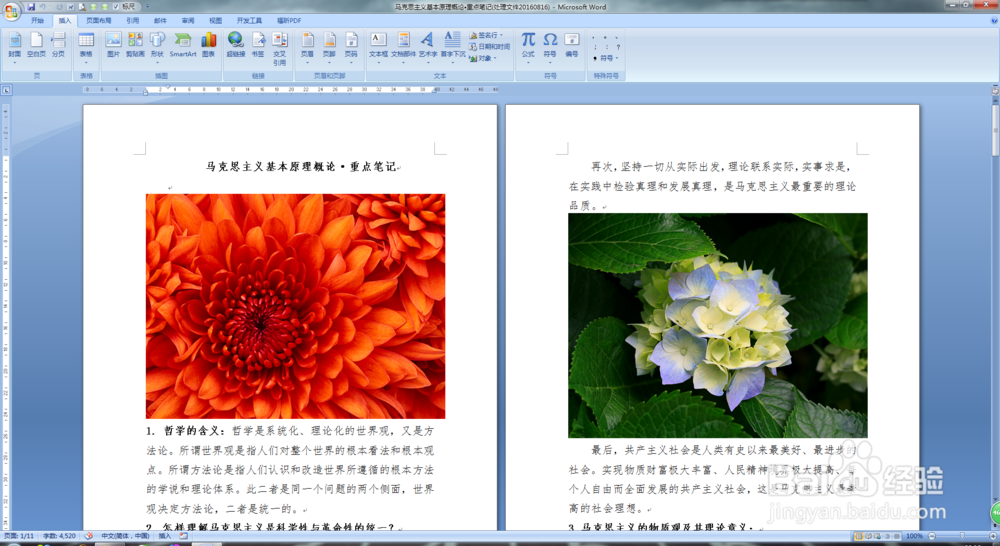This screenshot has width=1000, height=546.
Task: Insert date and time with 日期和时间
Action: [x=490, y=47]
